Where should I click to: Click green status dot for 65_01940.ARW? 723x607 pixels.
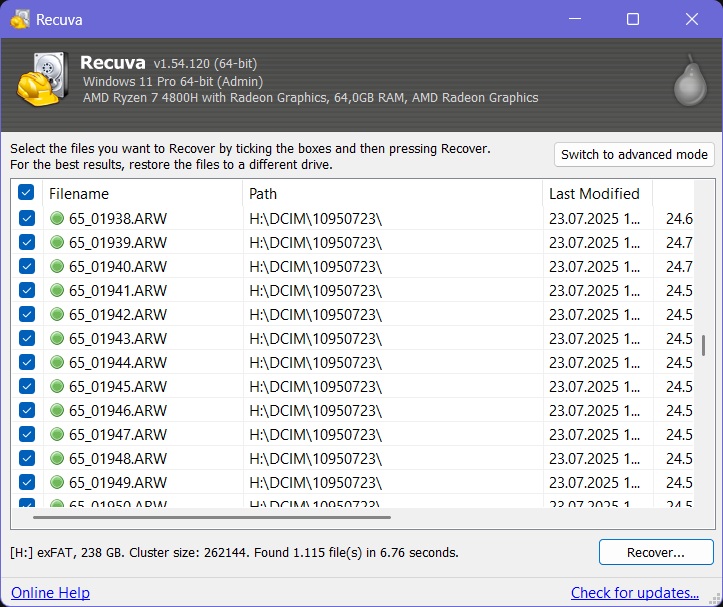[x=57, y=266]
